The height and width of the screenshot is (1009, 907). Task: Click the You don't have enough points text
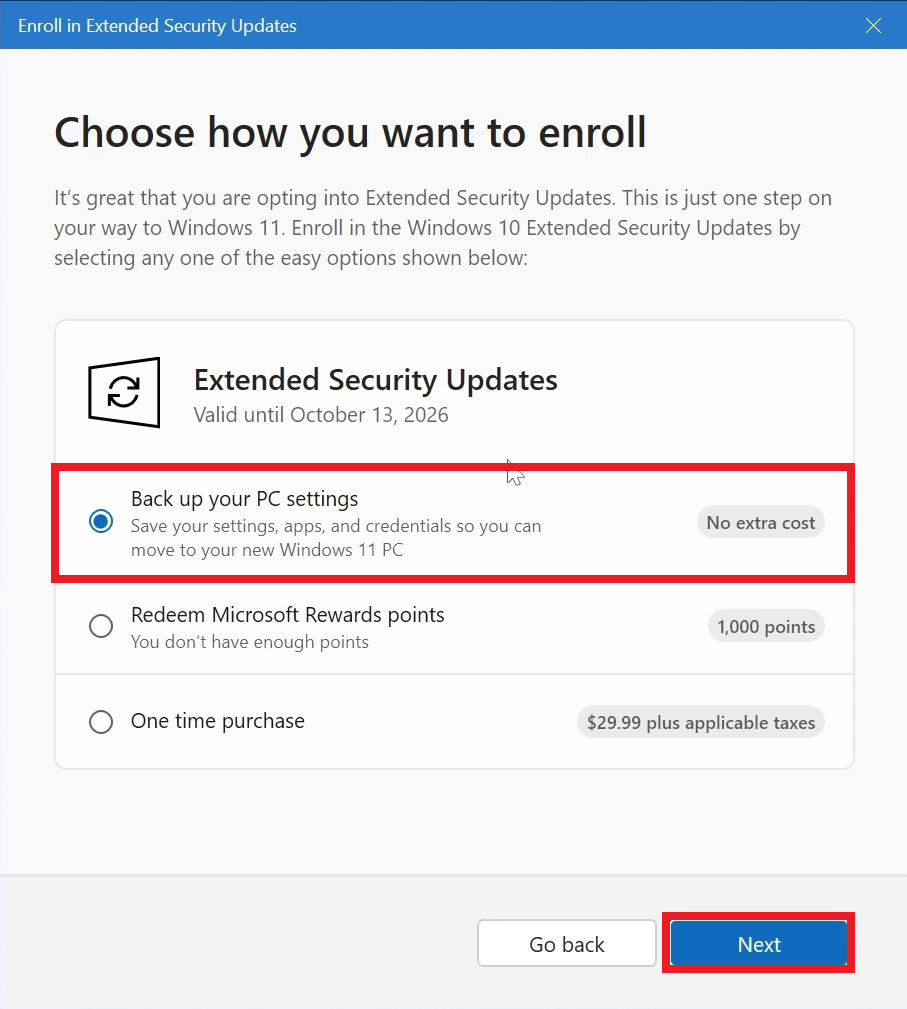[249, 642]
